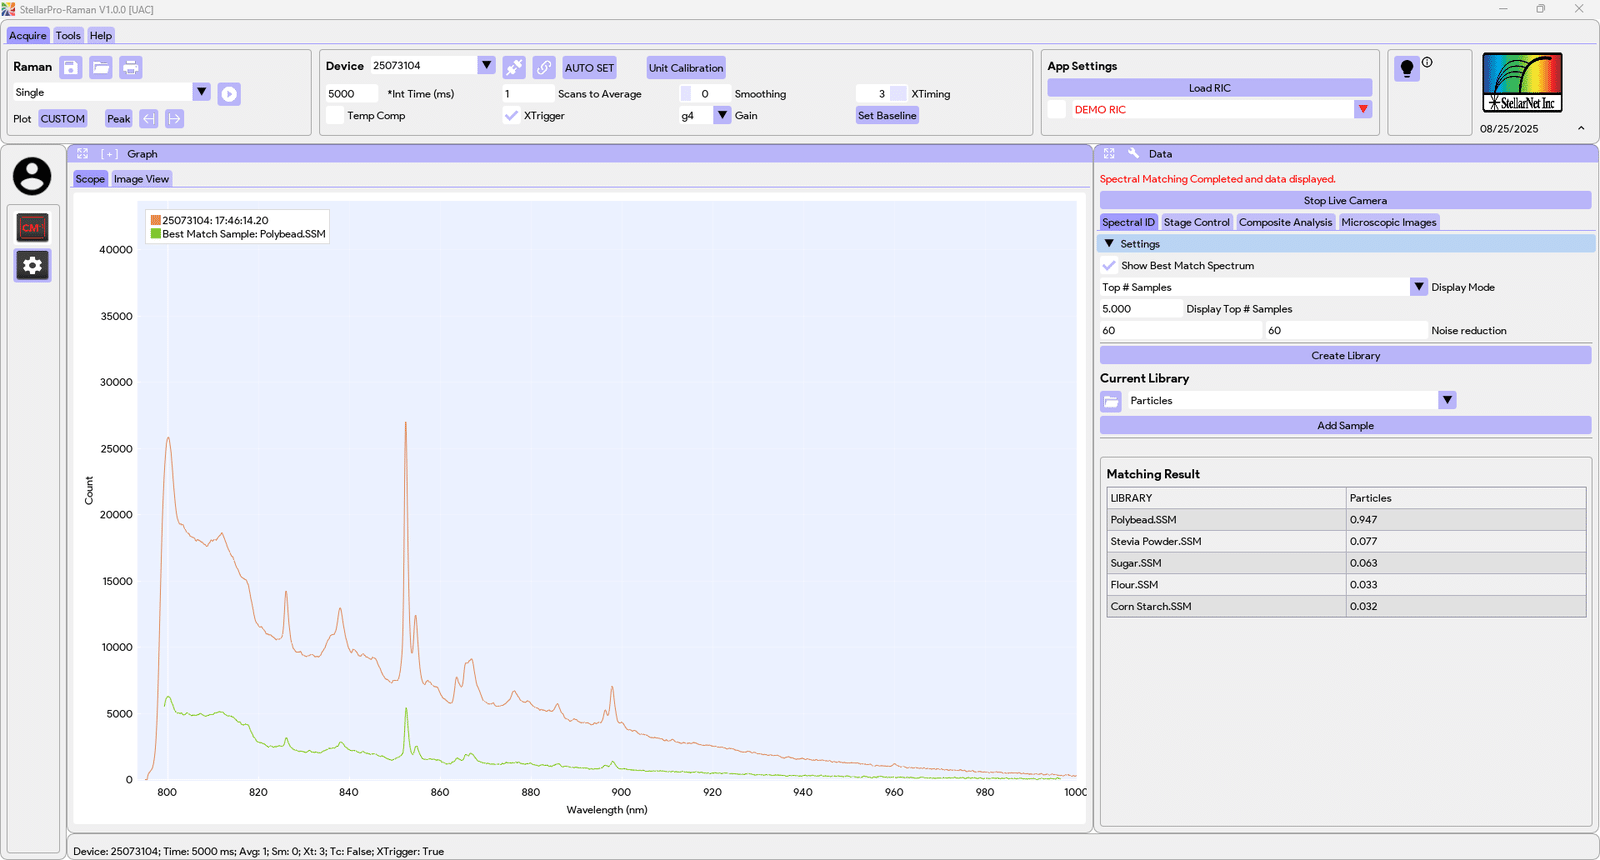Open the Acquire menu
This screenshot has height=860, width=1600.
(28, 35)
